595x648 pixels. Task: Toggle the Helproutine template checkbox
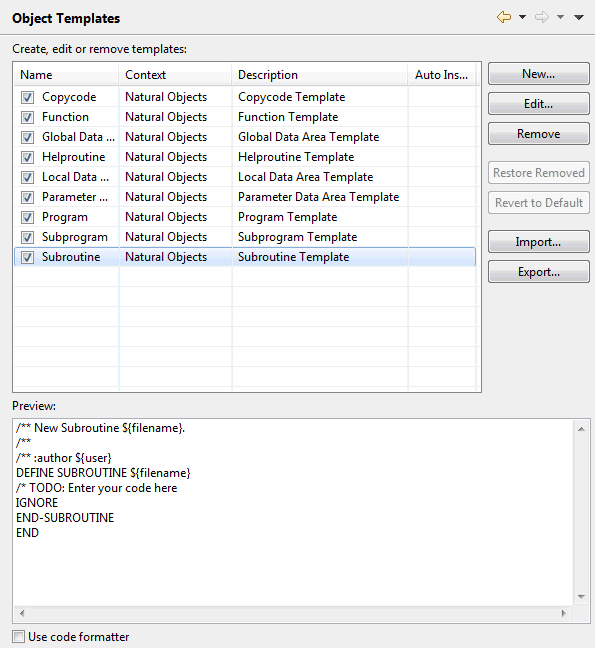[x=27, y=157]
